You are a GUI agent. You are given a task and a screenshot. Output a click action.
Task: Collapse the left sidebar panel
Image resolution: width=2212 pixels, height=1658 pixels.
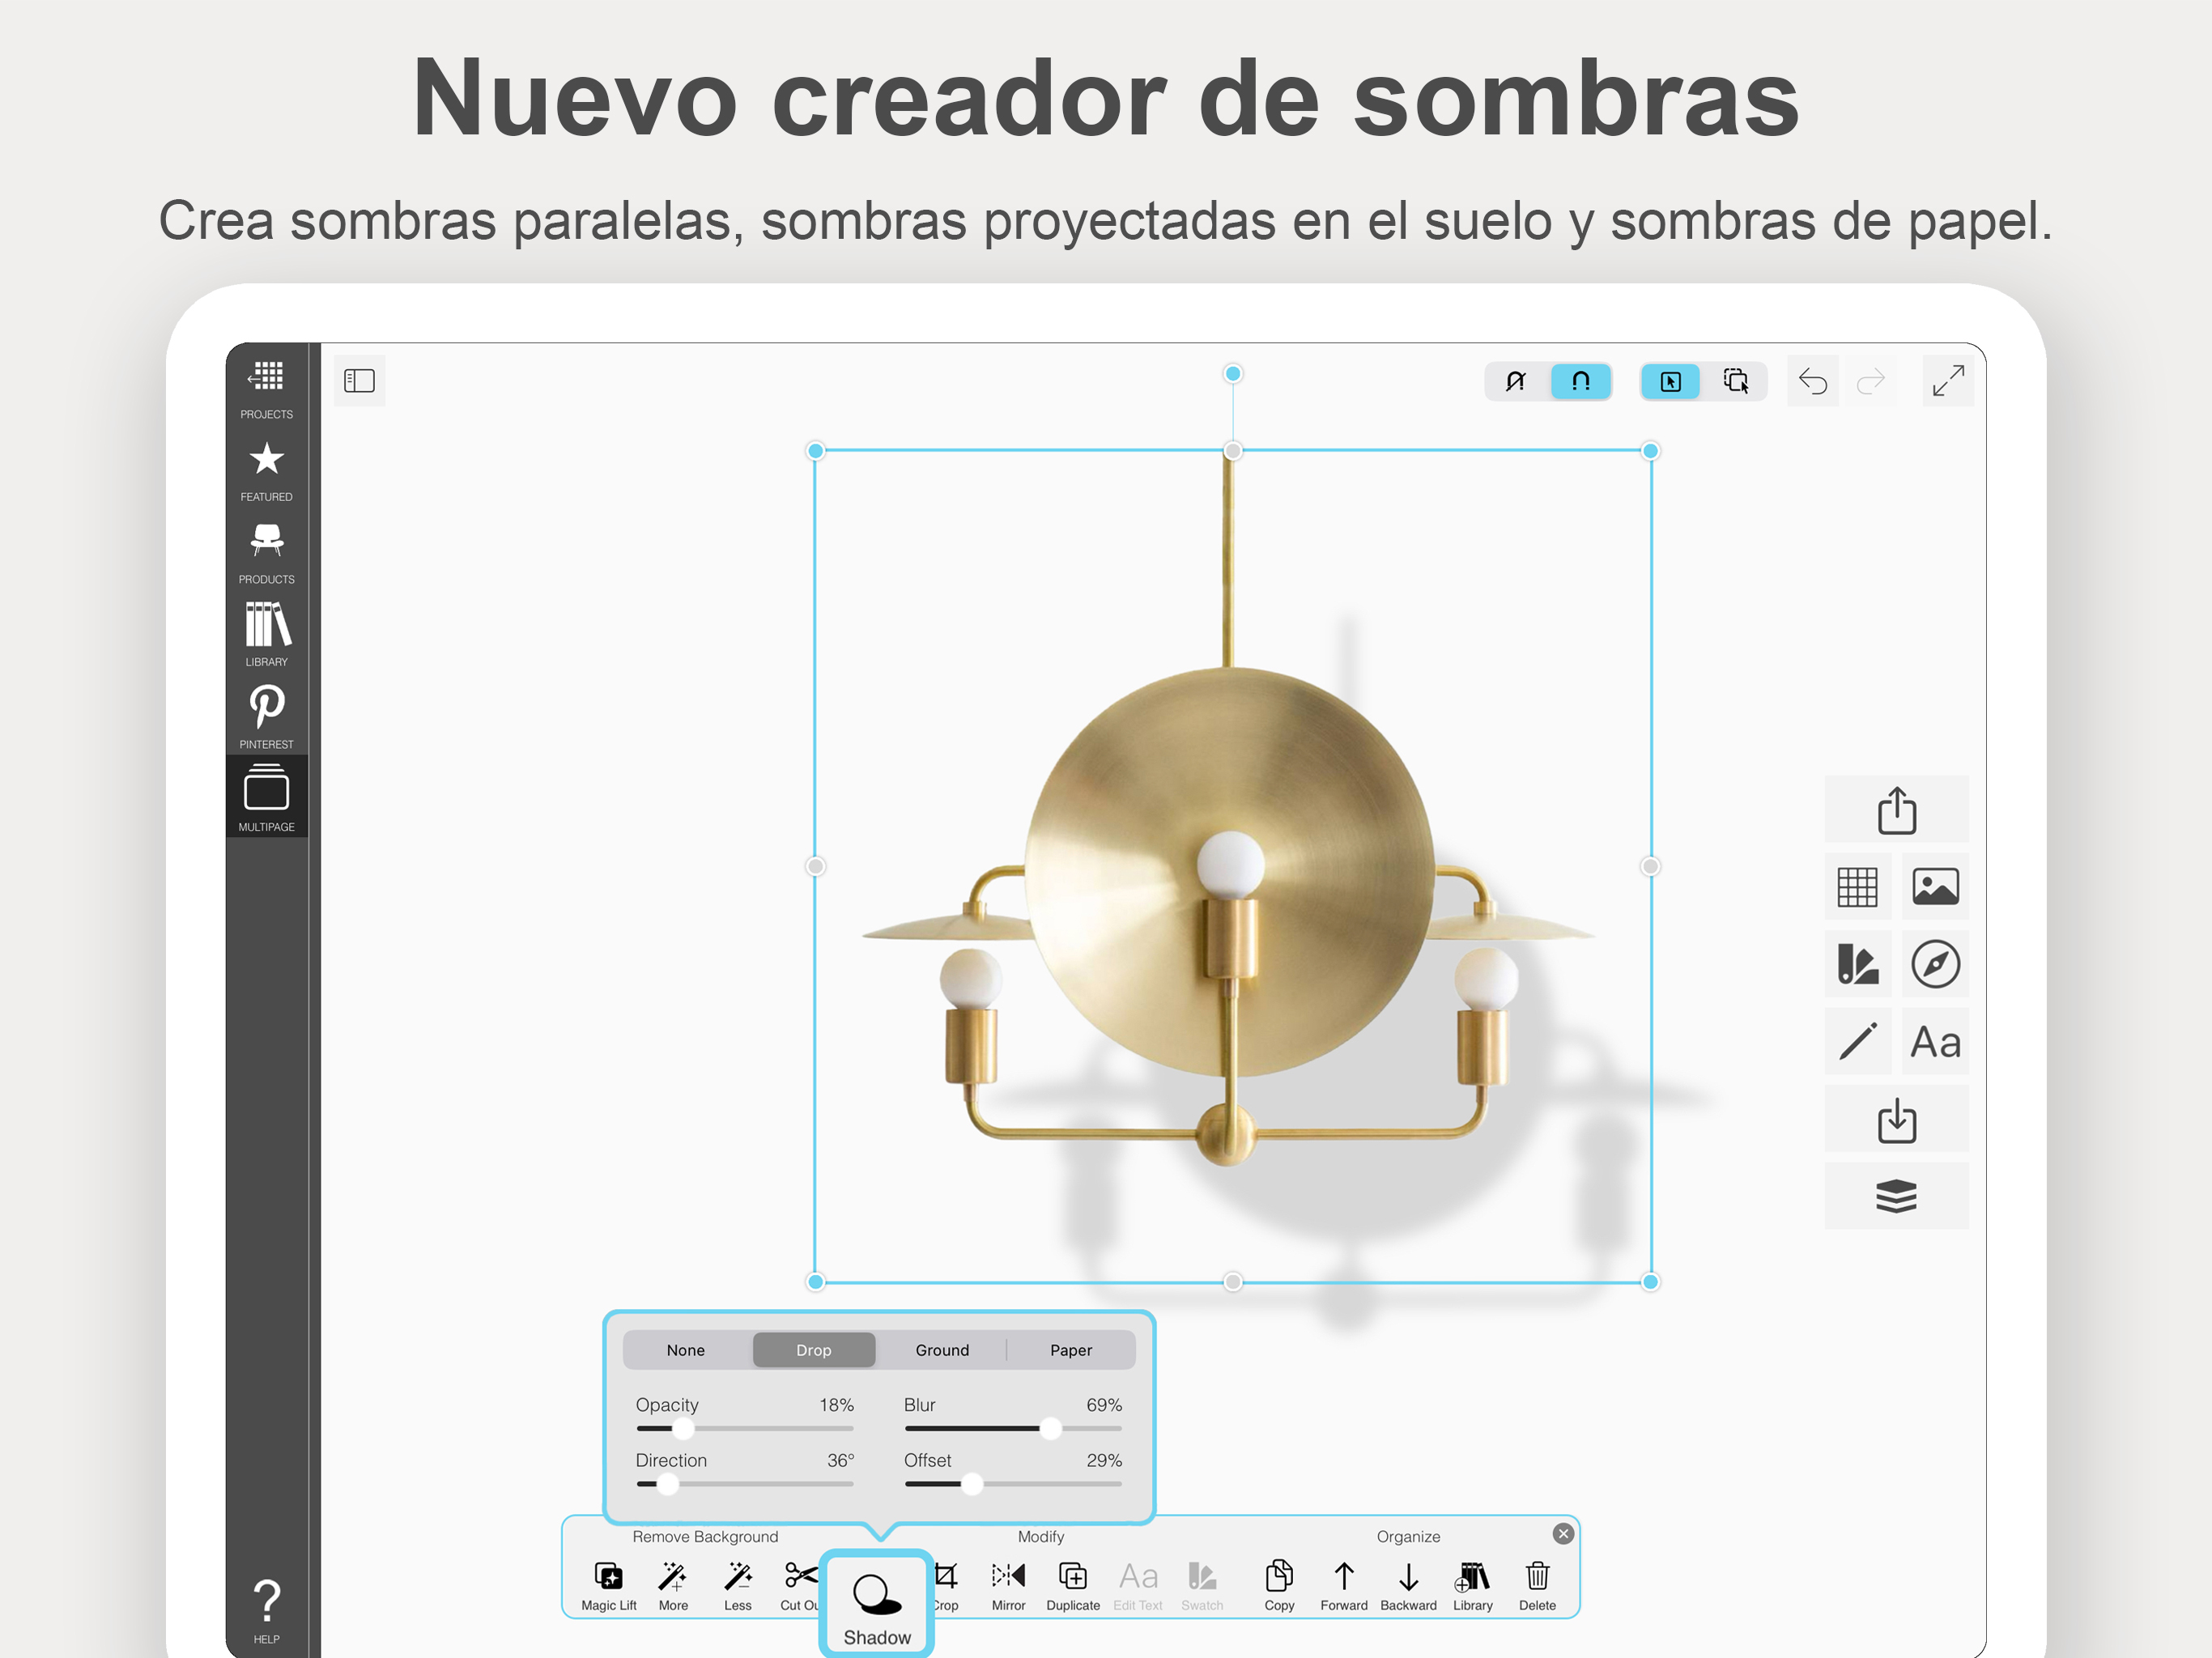click(x=359, y=380)
